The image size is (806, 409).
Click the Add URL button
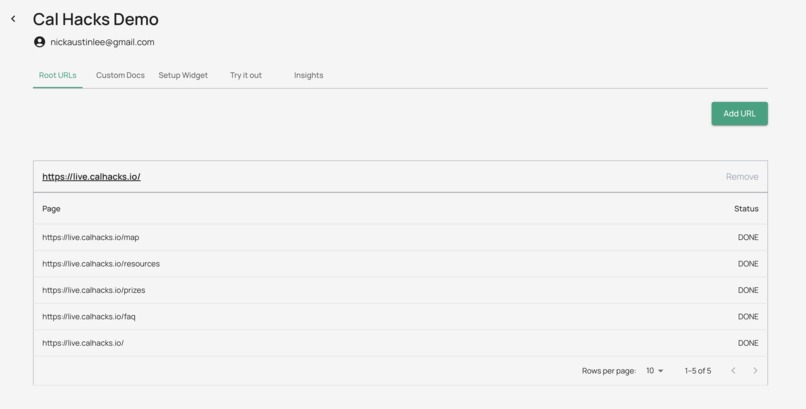point(740,114)
